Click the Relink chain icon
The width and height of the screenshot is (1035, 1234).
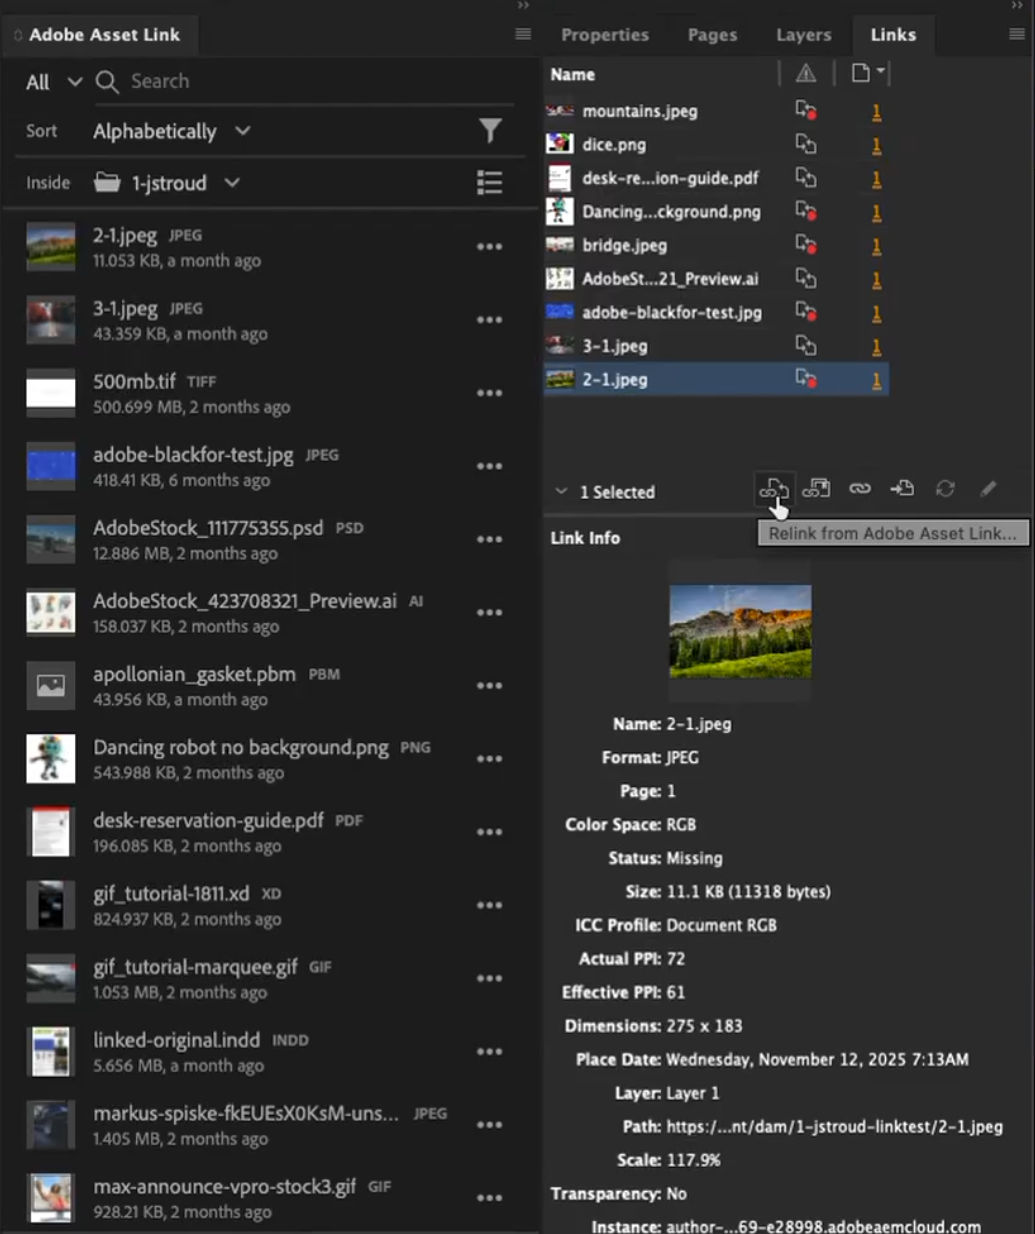[x=860, y=488]
